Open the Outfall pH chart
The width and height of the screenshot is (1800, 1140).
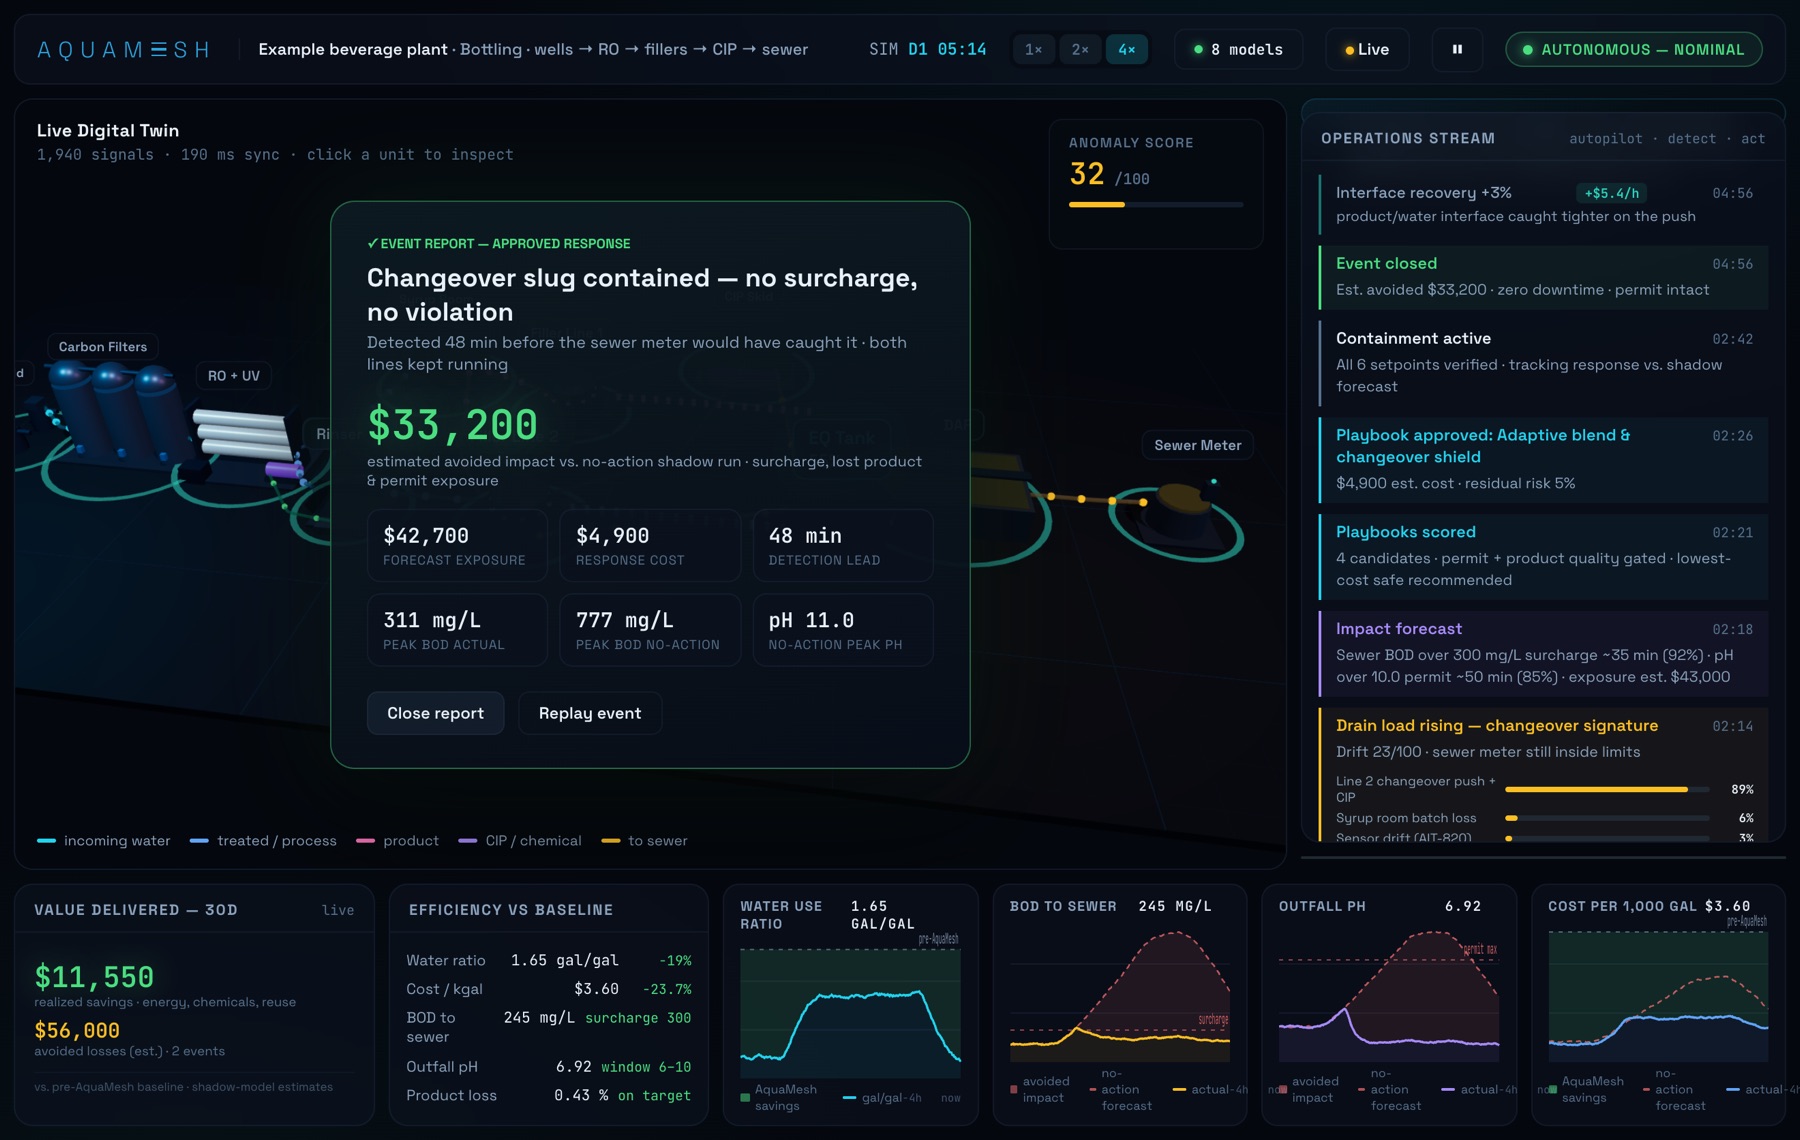(x=1389, y=1005)
